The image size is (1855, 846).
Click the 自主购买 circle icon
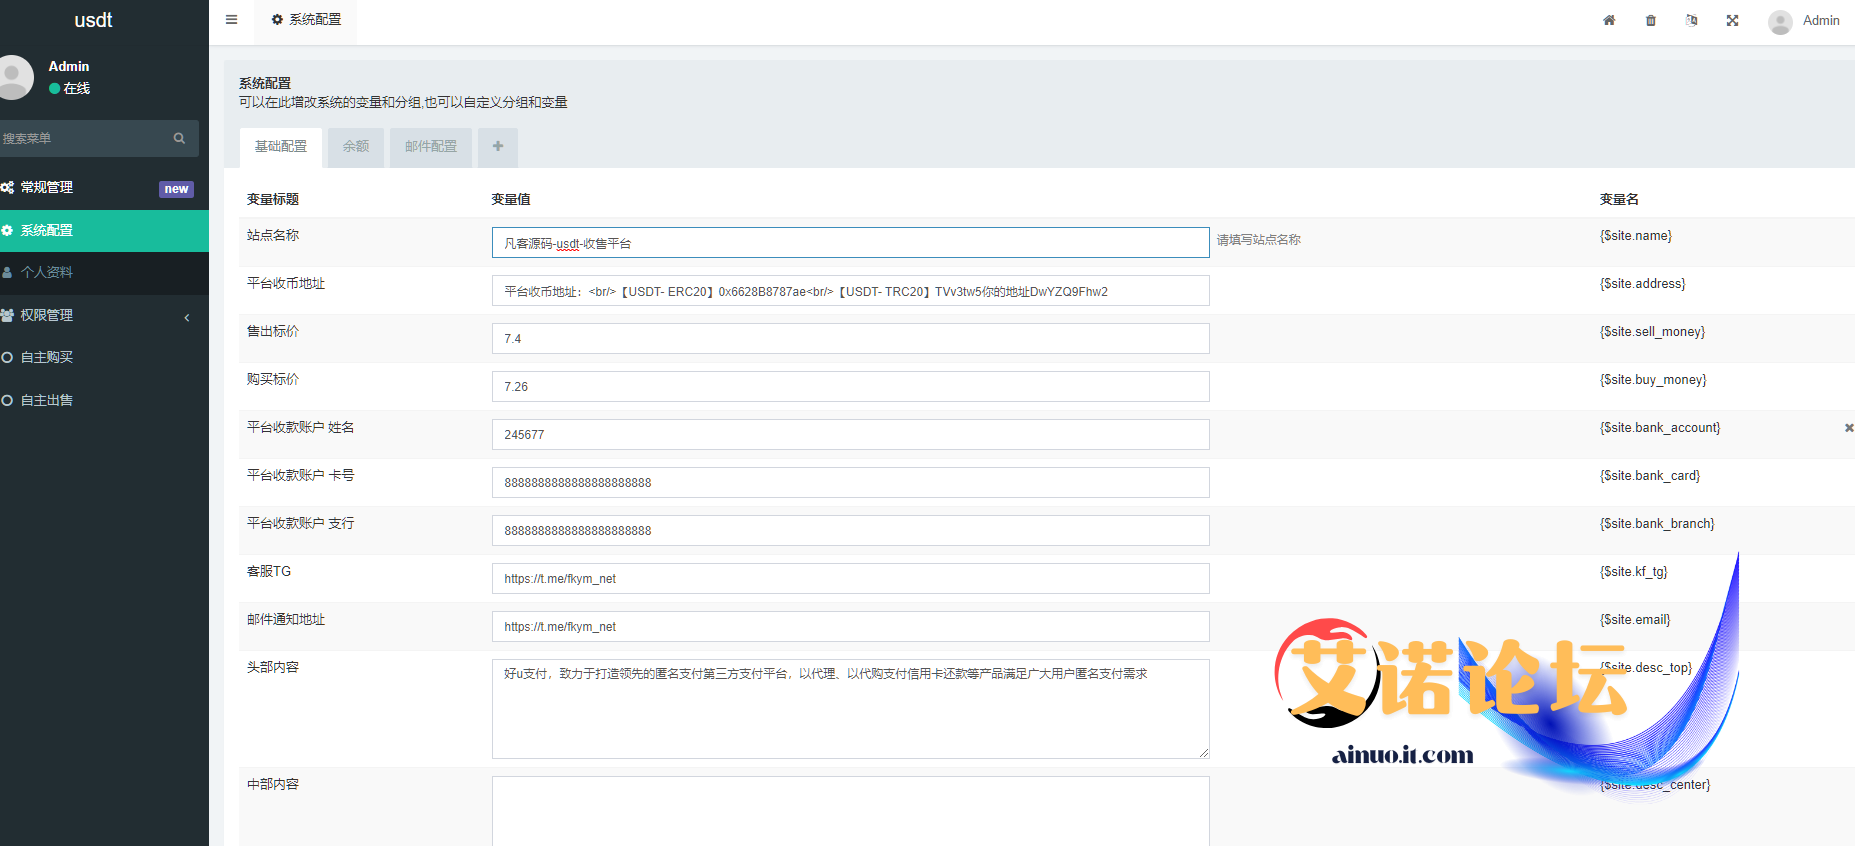7,358
